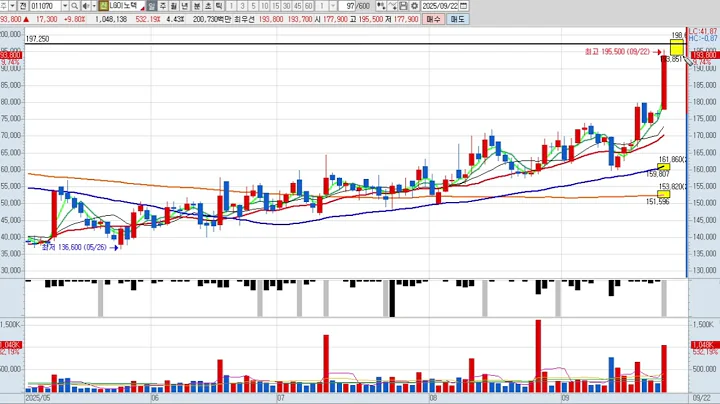
Task: Open the calendar date picker icon
Action: [464, 6]
